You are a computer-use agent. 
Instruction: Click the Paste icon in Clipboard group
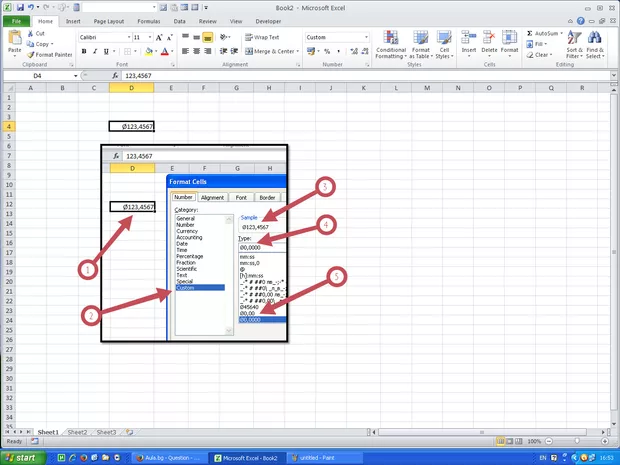tap(14, 40)
